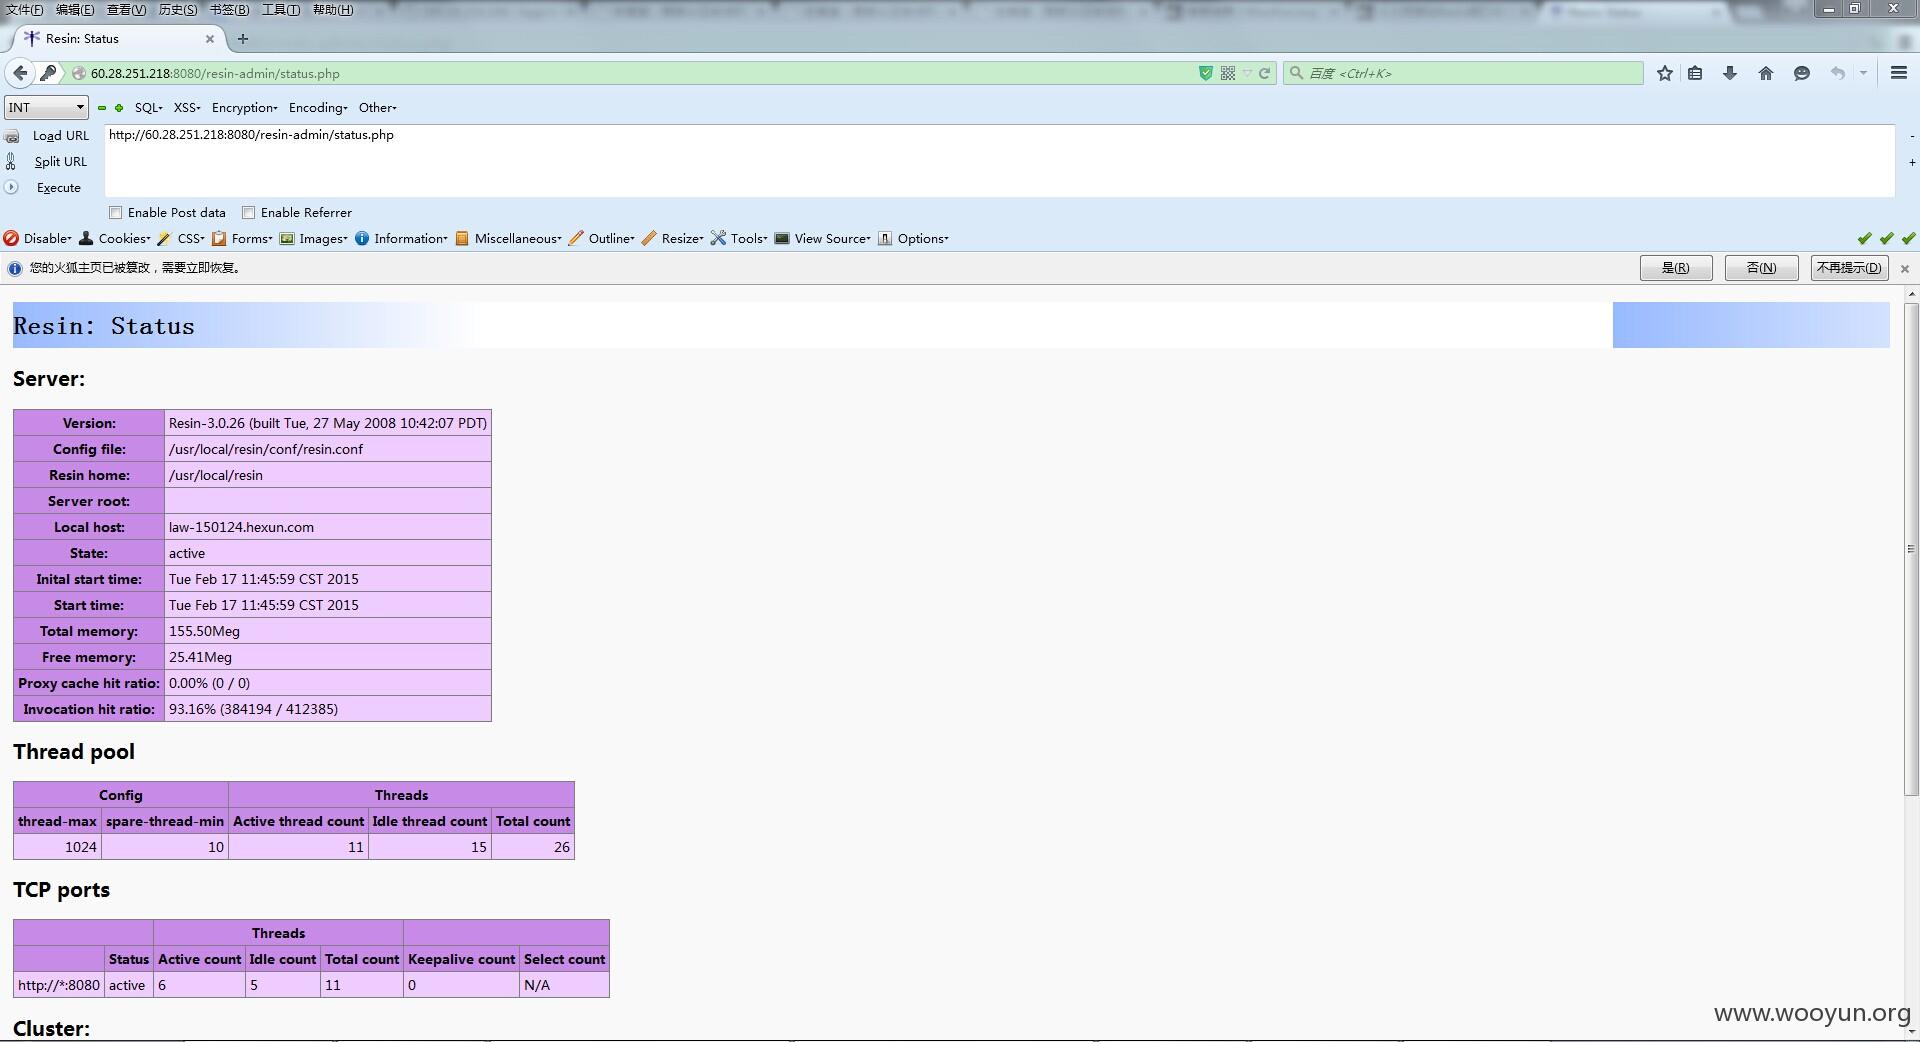Open the 工具(T) menu

pyautogui.click(x=281, y=10)
